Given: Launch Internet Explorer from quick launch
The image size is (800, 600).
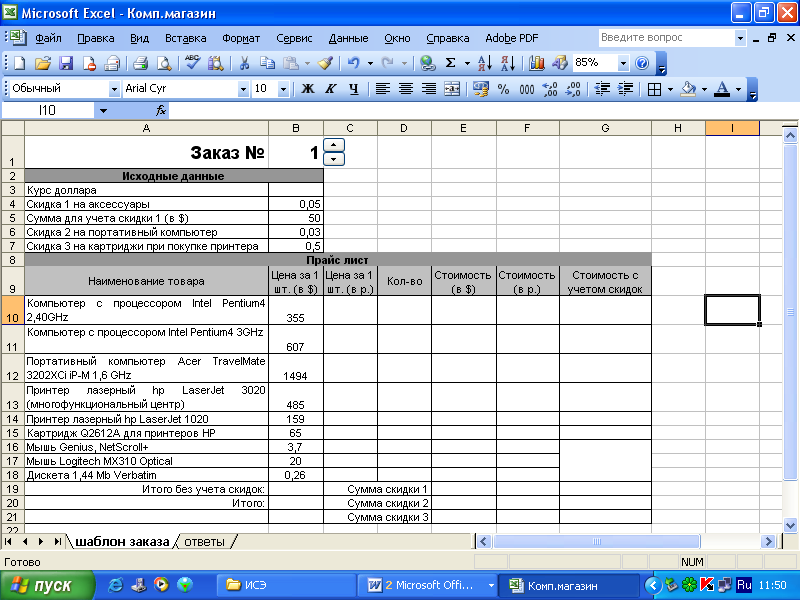Looking at the screenshot, I should [115, 585].
